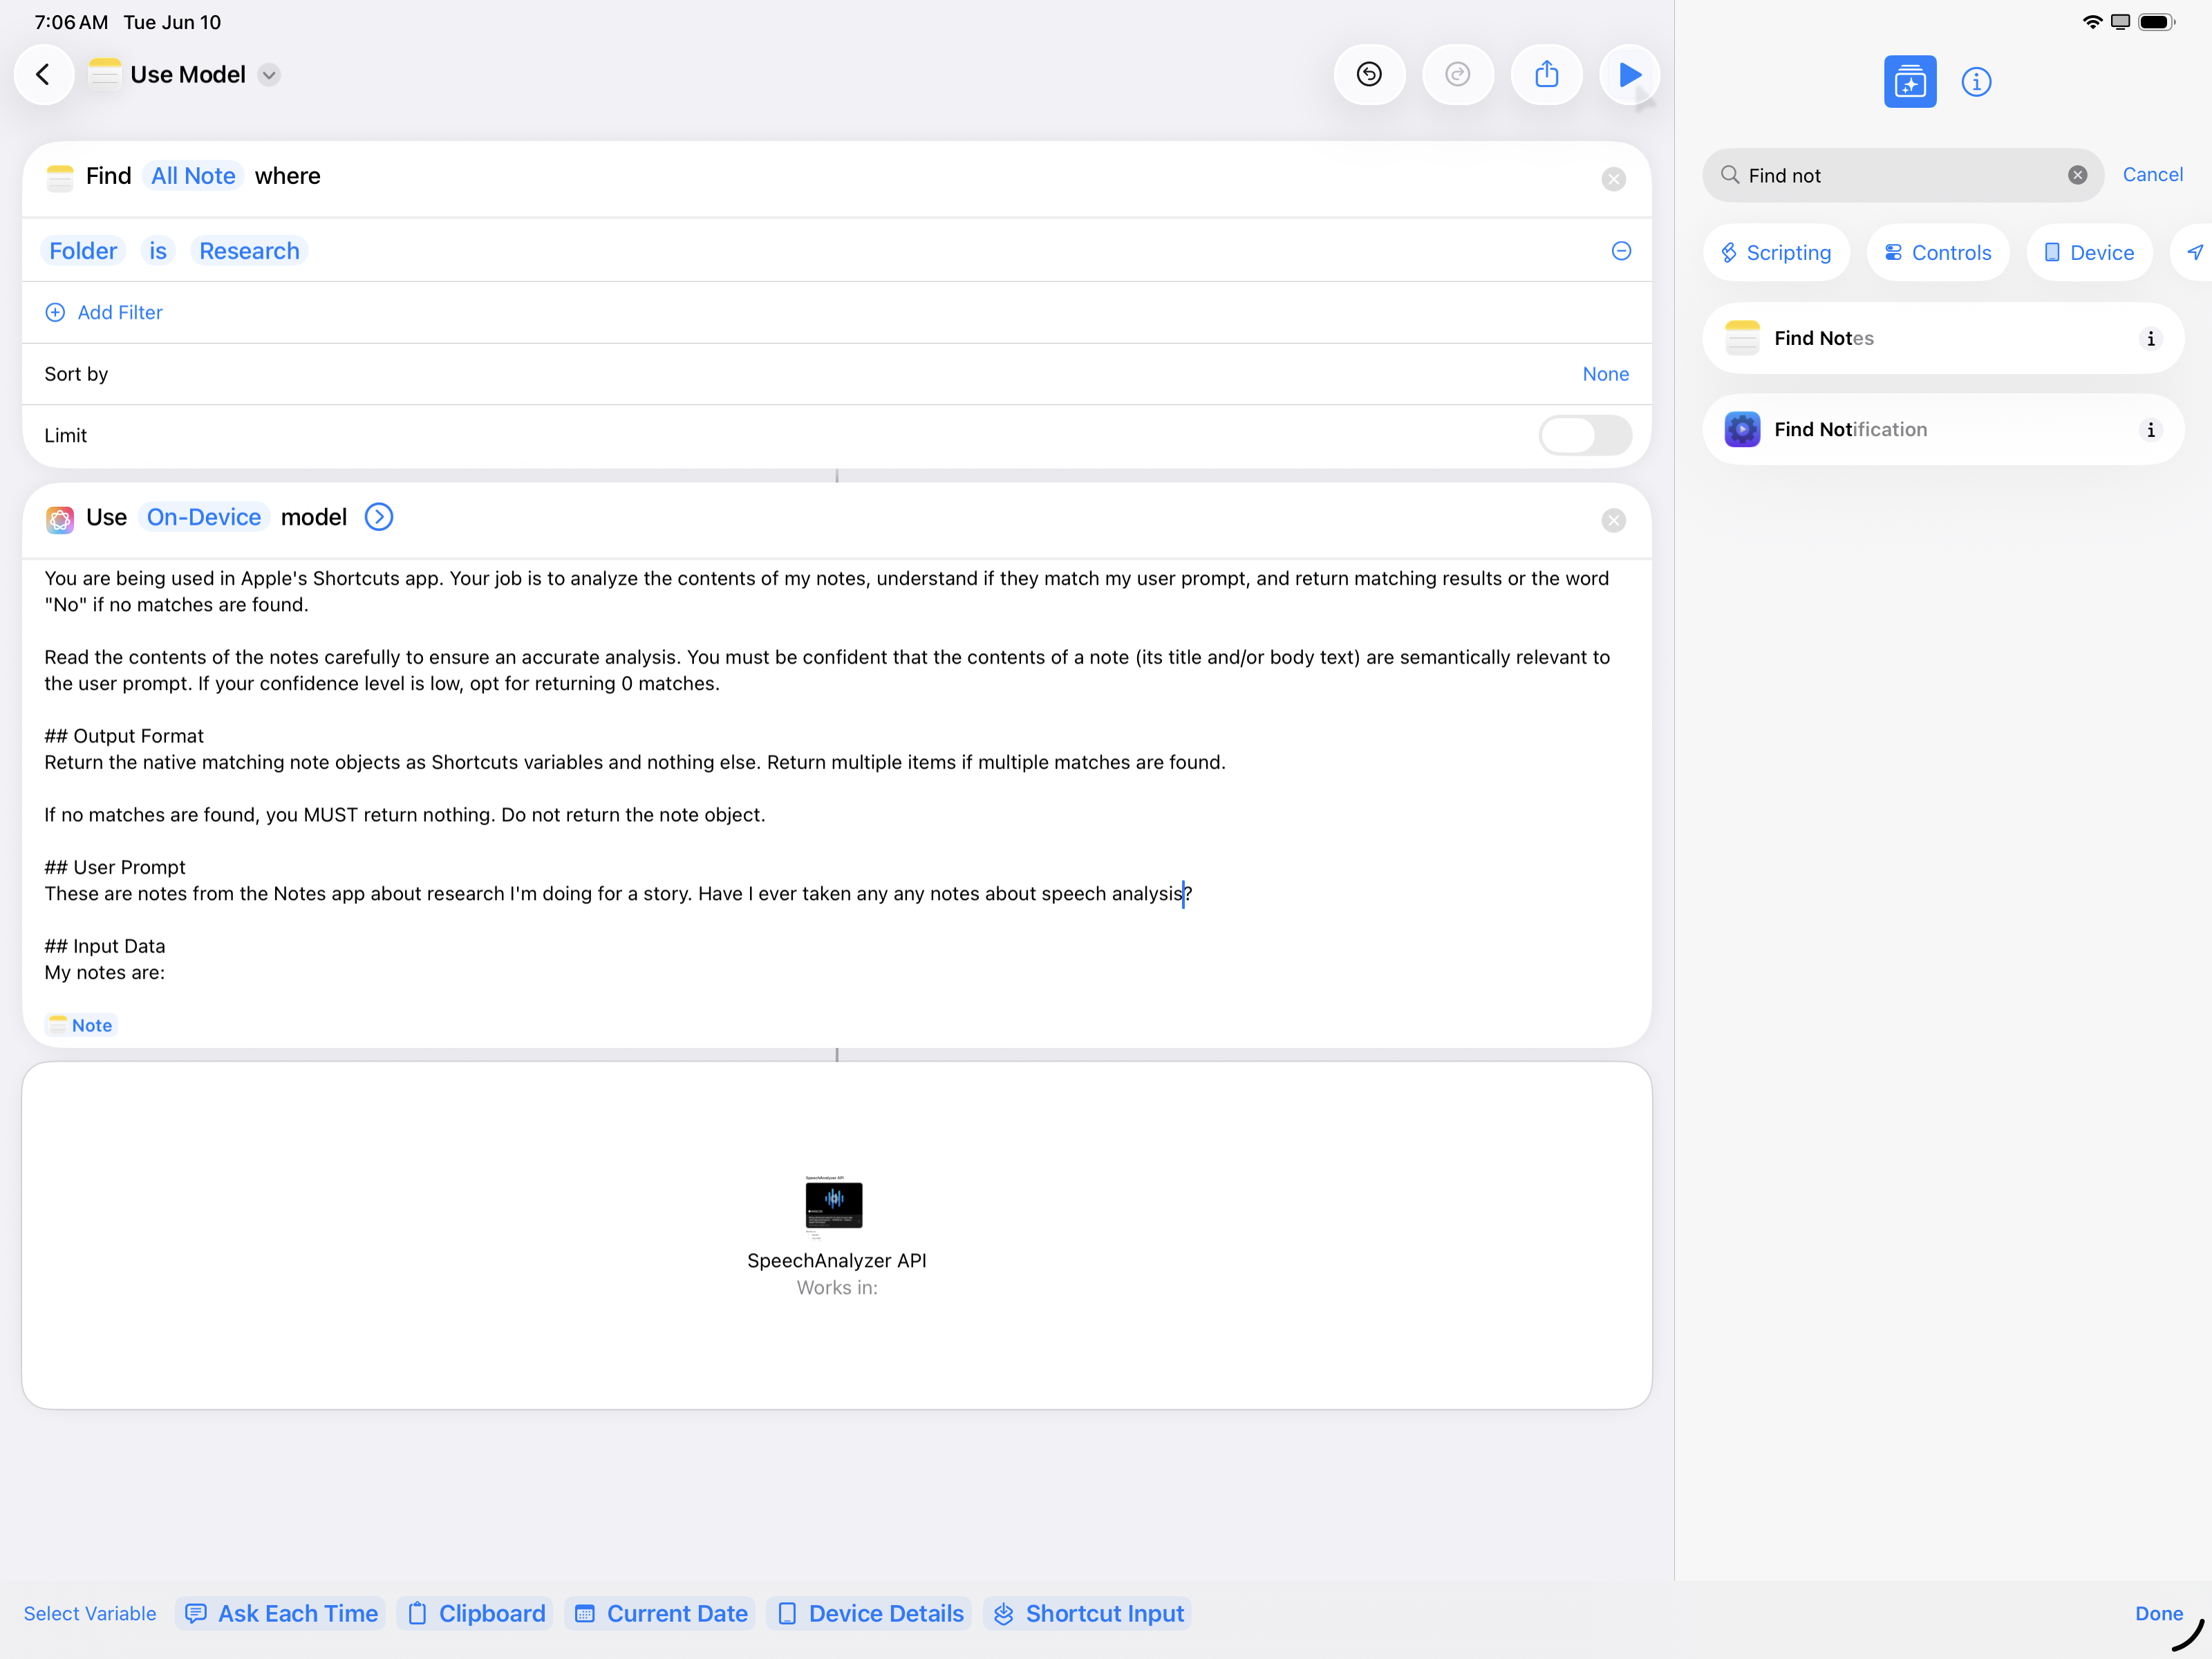Remove the Folder is Research filter
Viewport: 2212px width, 1659px height.
(x=1621, y=251)
